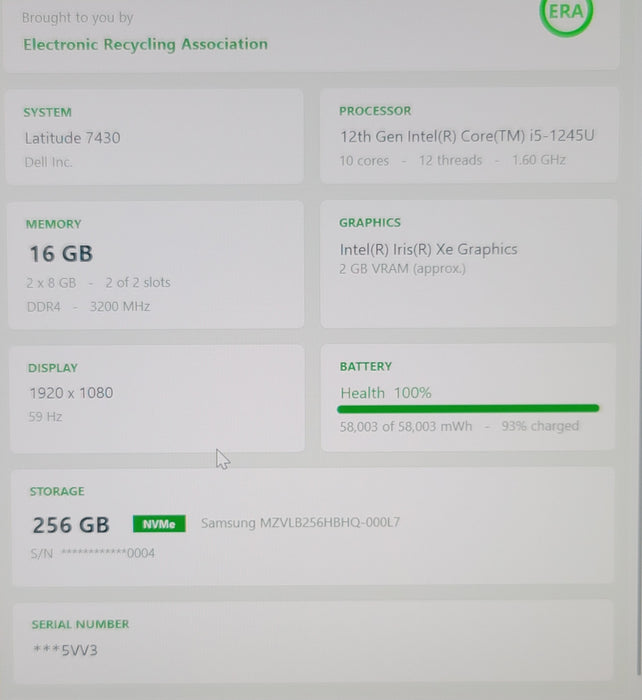Open the Electronic Recycling Association link
The height and width of the screenshot is (700, 642).
pyautogui.click(x=146, y=44)
